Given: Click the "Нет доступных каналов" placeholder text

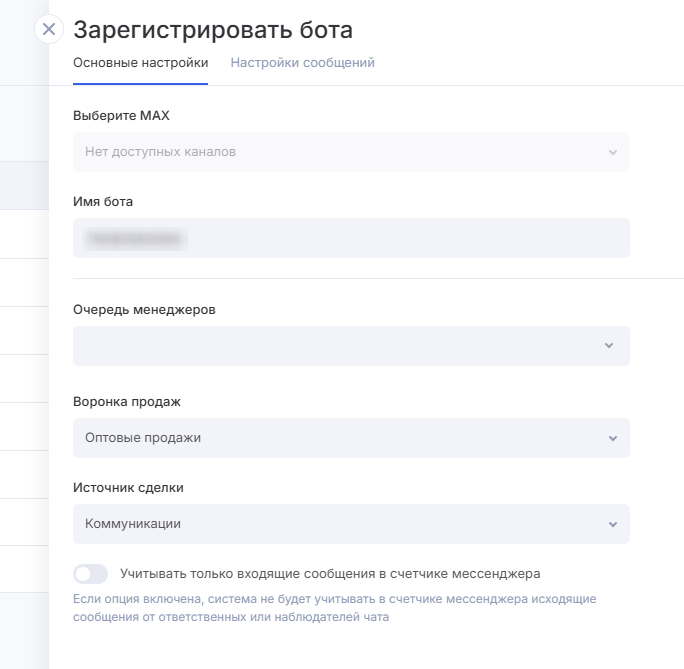Looking at the screenshot, I should point(160,152).
